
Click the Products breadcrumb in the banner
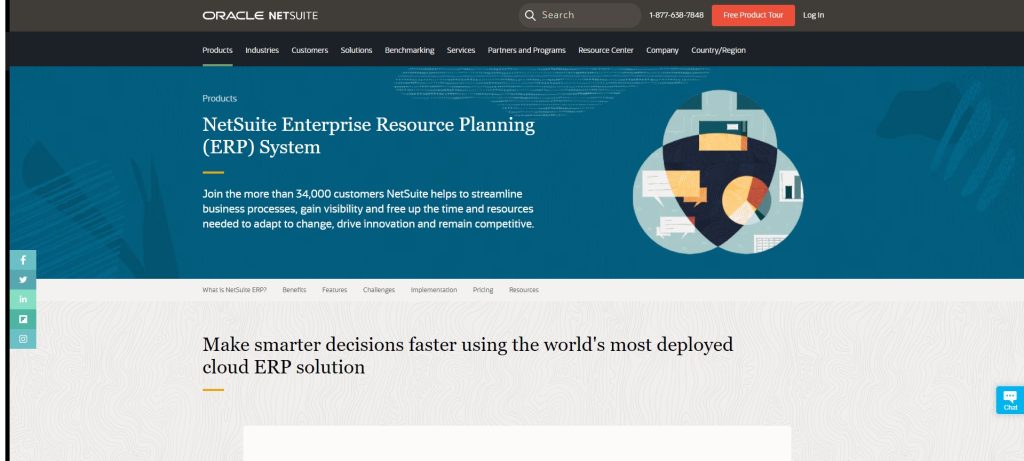[219, 99]
